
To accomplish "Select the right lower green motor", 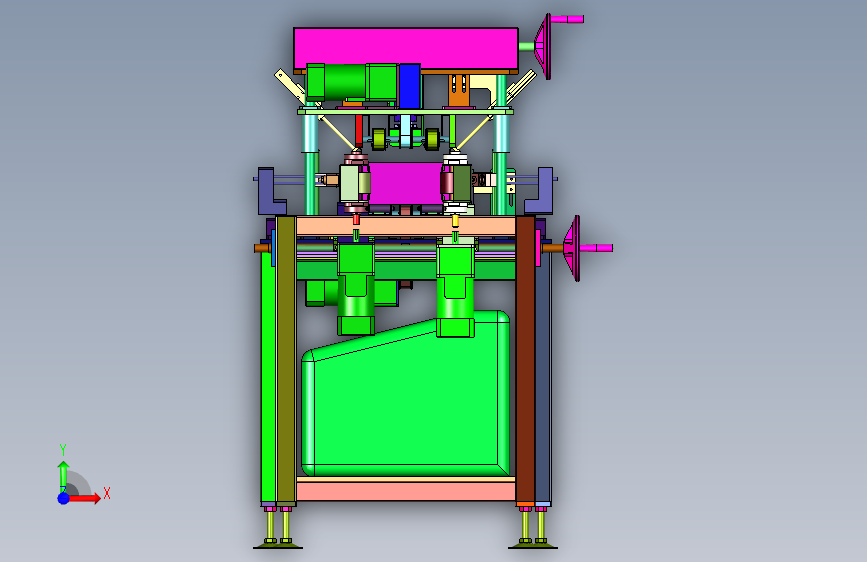I will pos(456,290).
